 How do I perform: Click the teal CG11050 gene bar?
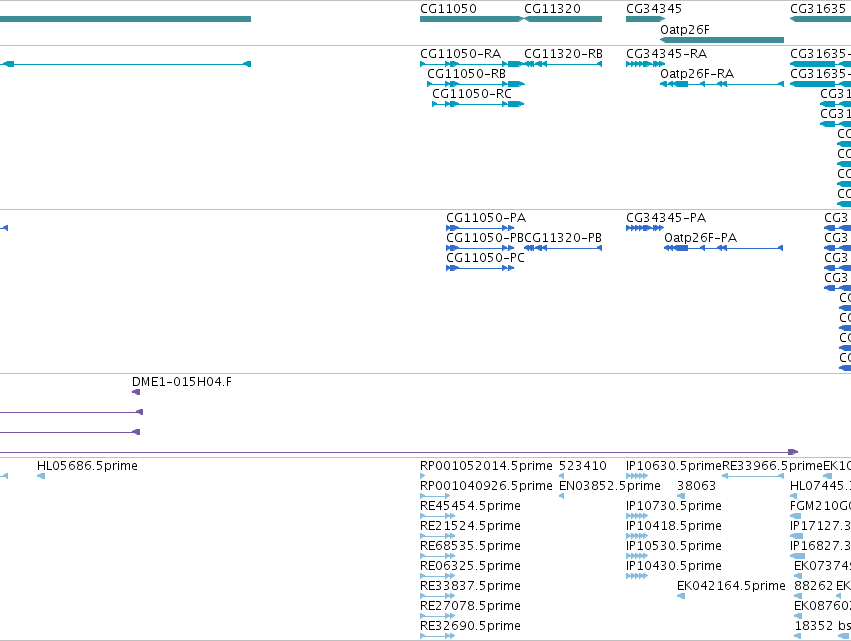click(x=472, y=19)
